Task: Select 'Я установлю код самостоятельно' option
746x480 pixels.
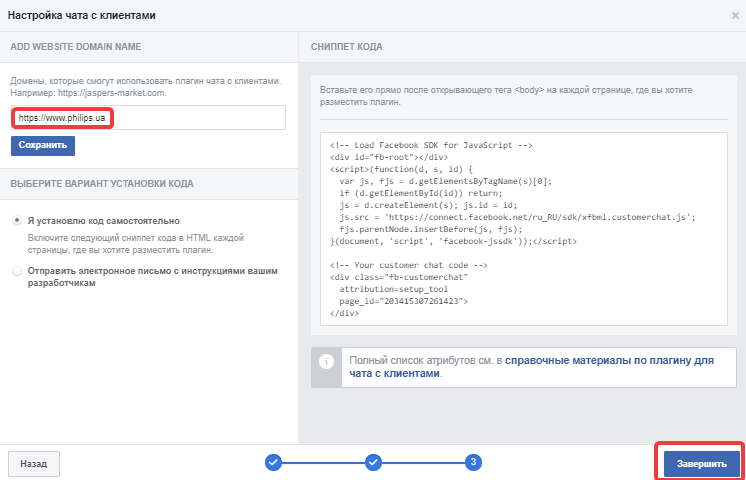Action: point(17,220)
